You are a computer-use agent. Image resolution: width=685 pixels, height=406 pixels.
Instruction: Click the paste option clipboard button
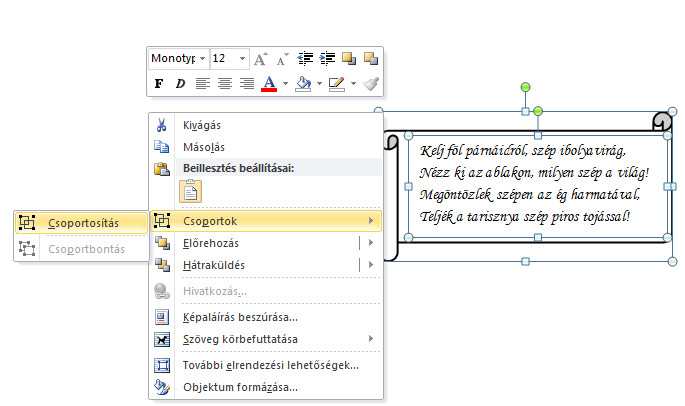[x=190, y=191]
